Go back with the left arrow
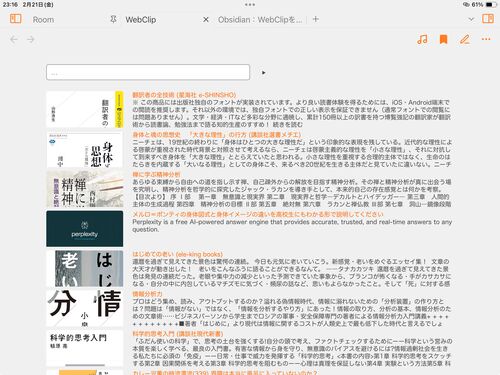Screen dimensions: 500x375 (14, 39)
